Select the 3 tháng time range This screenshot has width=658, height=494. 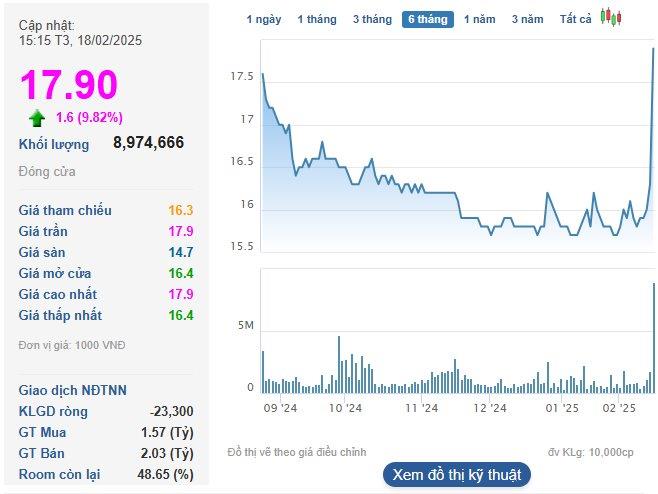coord(372,19)
